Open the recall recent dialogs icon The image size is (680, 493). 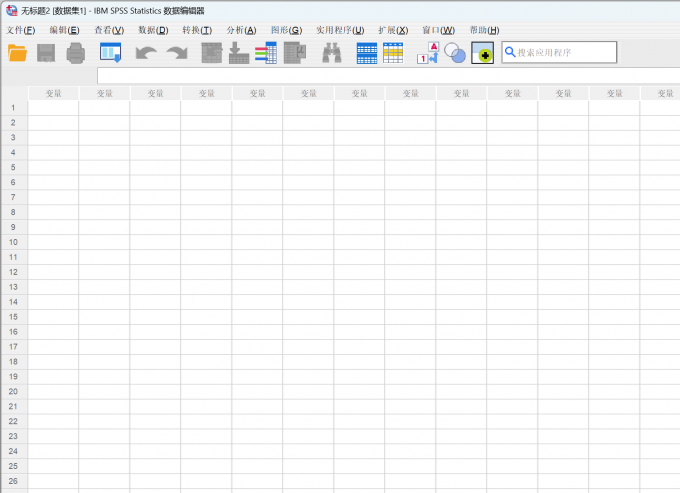click(110, 54)
